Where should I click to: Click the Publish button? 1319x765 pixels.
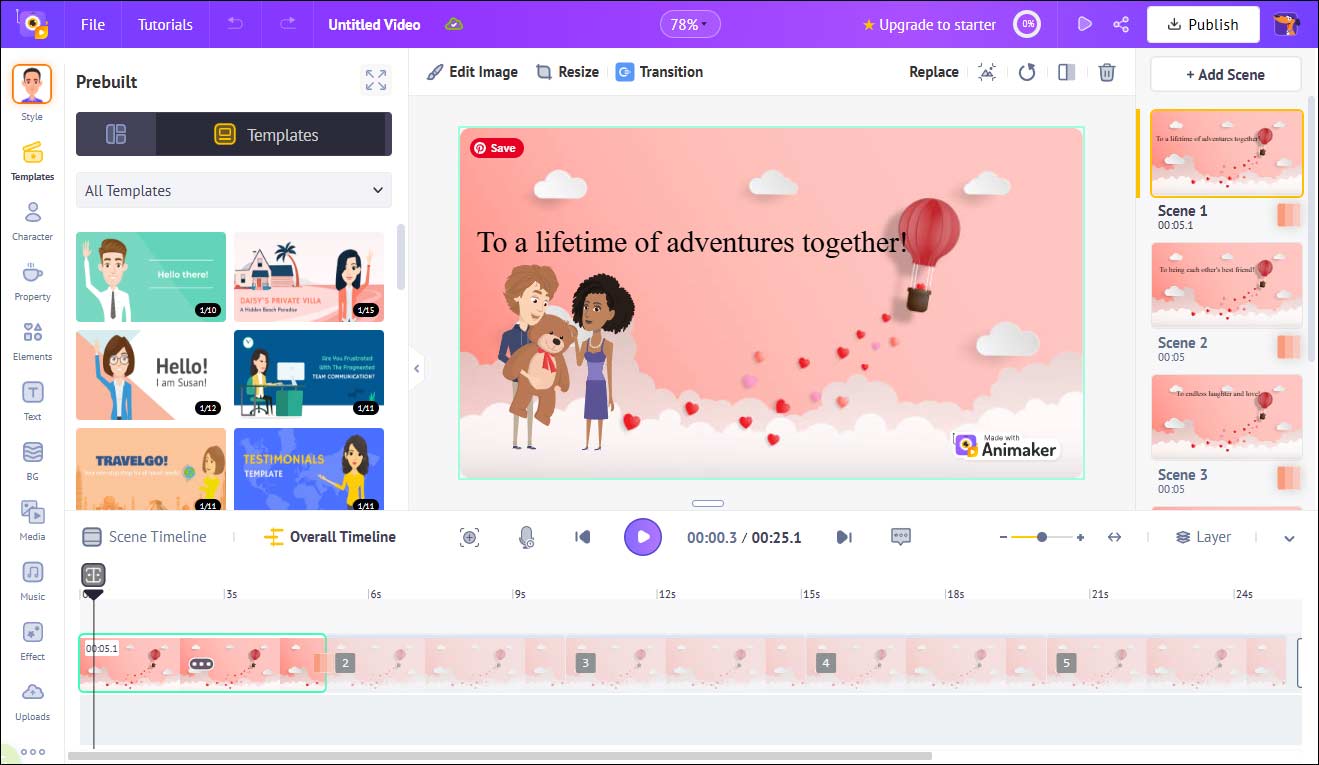click(1203, 23)
